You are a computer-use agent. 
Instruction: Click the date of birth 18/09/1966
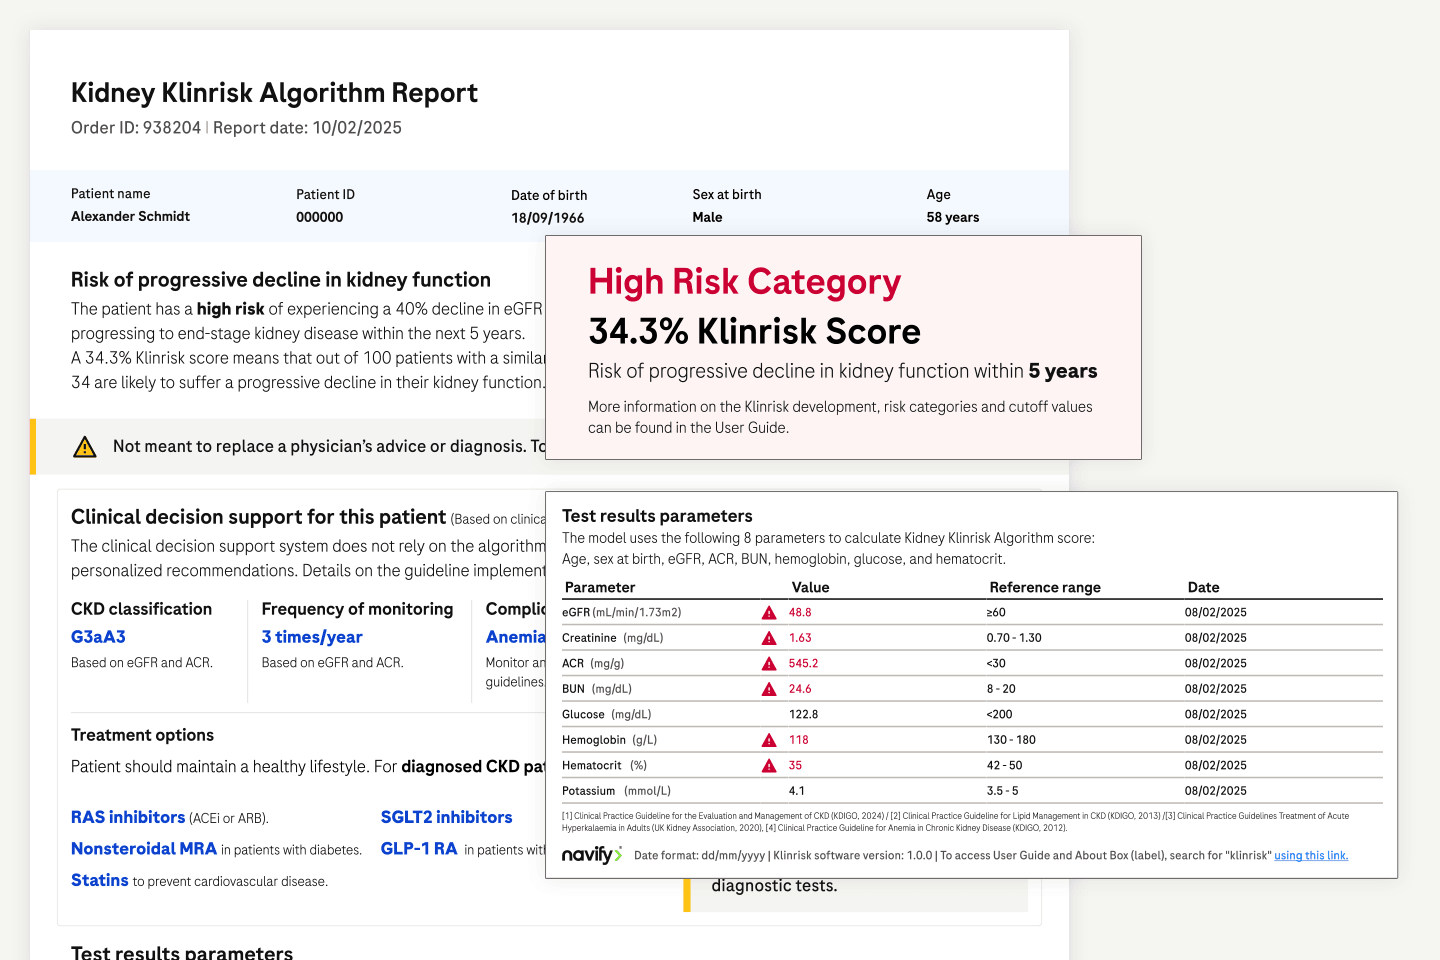pyautogui.click(x=547, y=218)
